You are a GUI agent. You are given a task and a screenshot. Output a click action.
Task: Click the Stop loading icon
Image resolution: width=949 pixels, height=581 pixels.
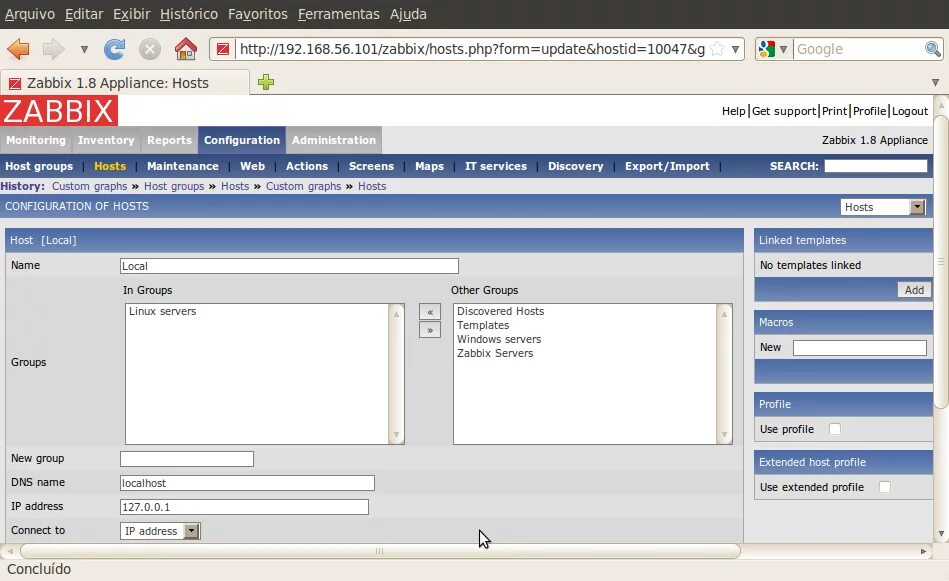tap(149, 49)
